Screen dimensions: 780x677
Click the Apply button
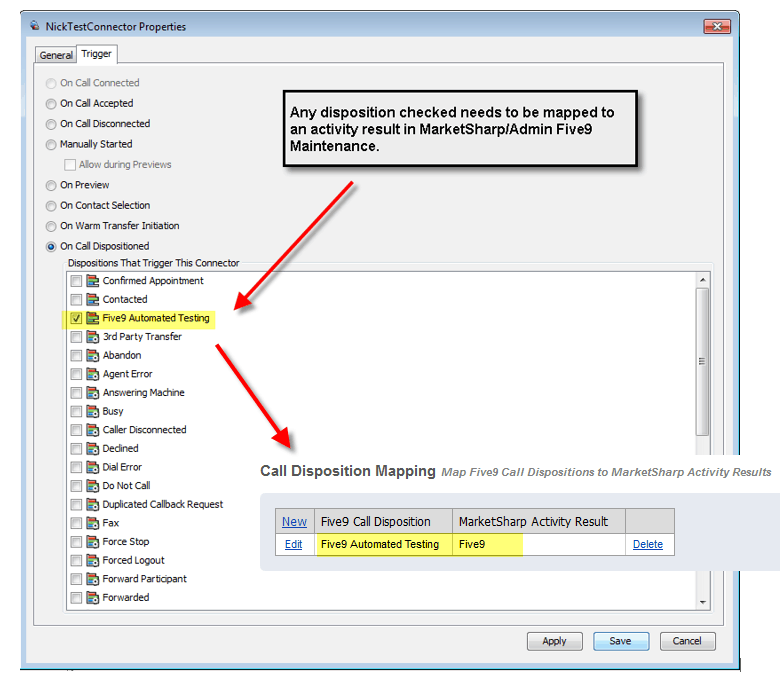point(555,641)
